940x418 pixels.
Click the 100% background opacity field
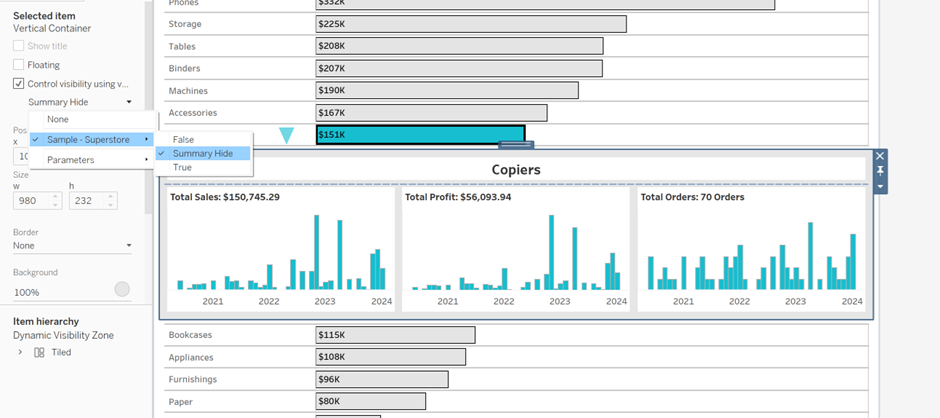60,292
